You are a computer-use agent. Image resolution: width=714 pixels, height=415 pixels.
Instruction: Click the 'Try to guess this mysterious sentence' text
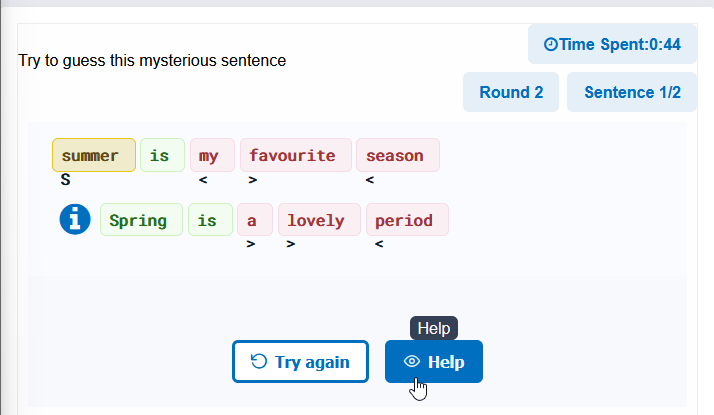[152, 60]
